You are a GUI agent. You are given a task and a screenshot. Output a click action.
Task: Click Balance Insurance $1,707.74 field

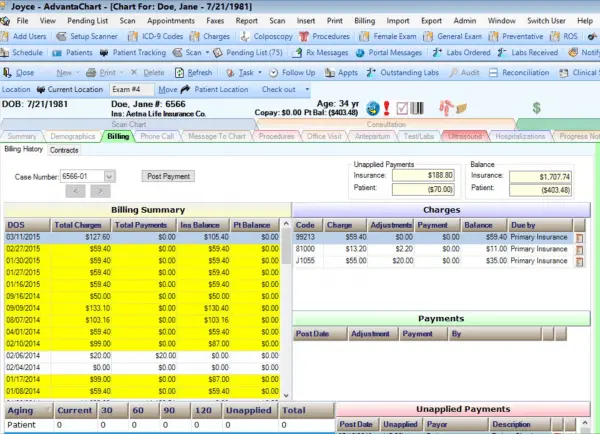[540, 177]
